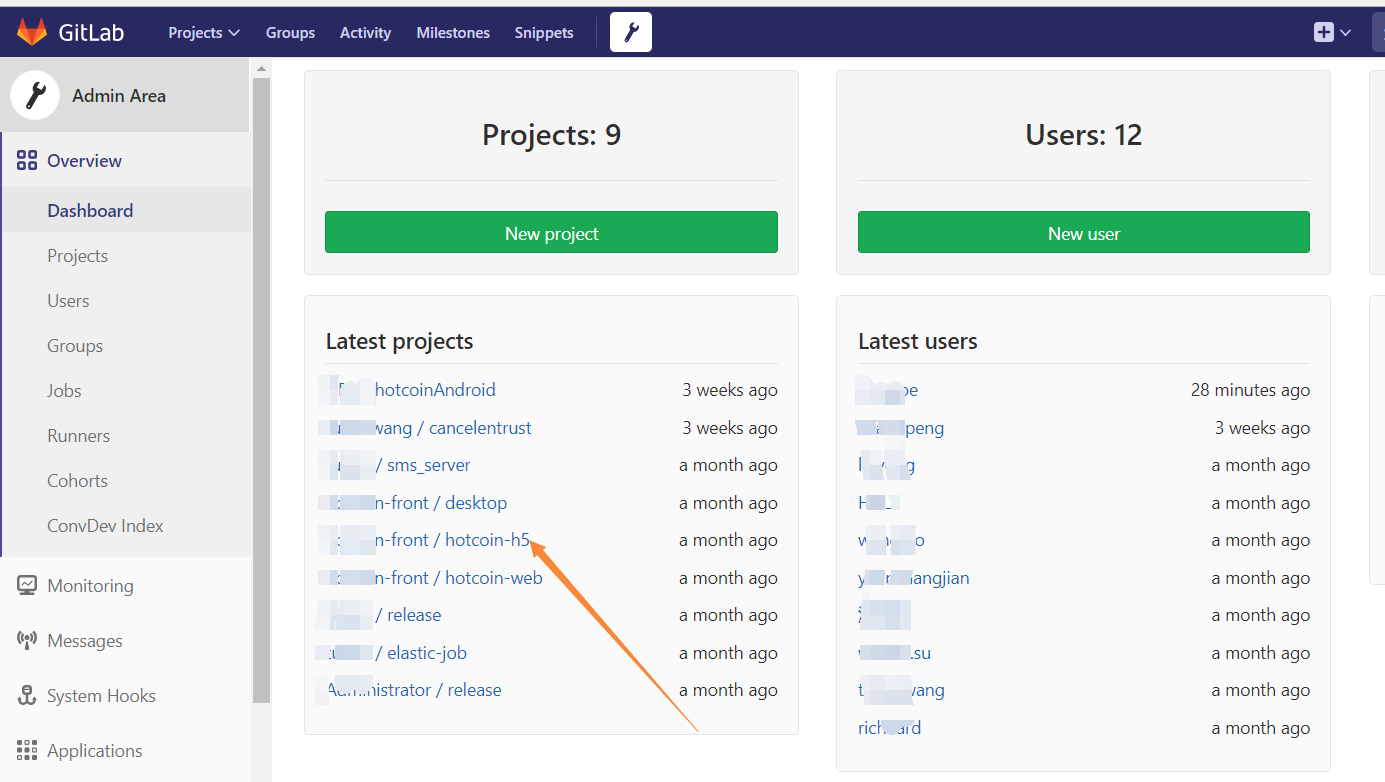This screenshot has width=1385, height=782.
Task: Click the Projects: 9 heading
Action: [551, 135]
